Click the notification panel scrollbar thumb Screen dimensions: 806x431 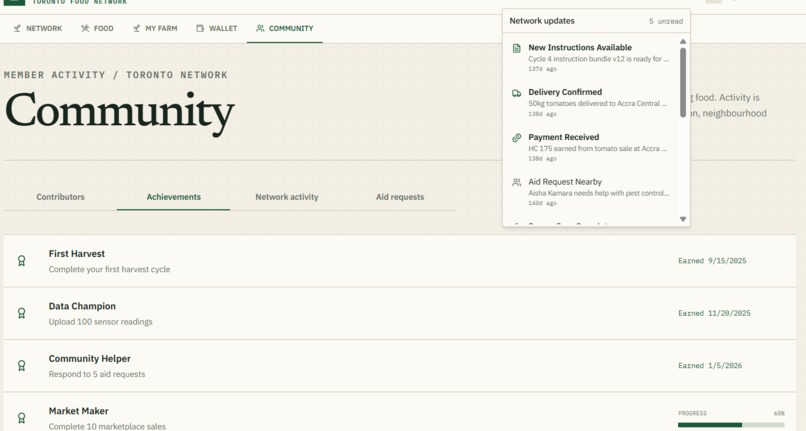pyautogui.click(x=683, y=82)
